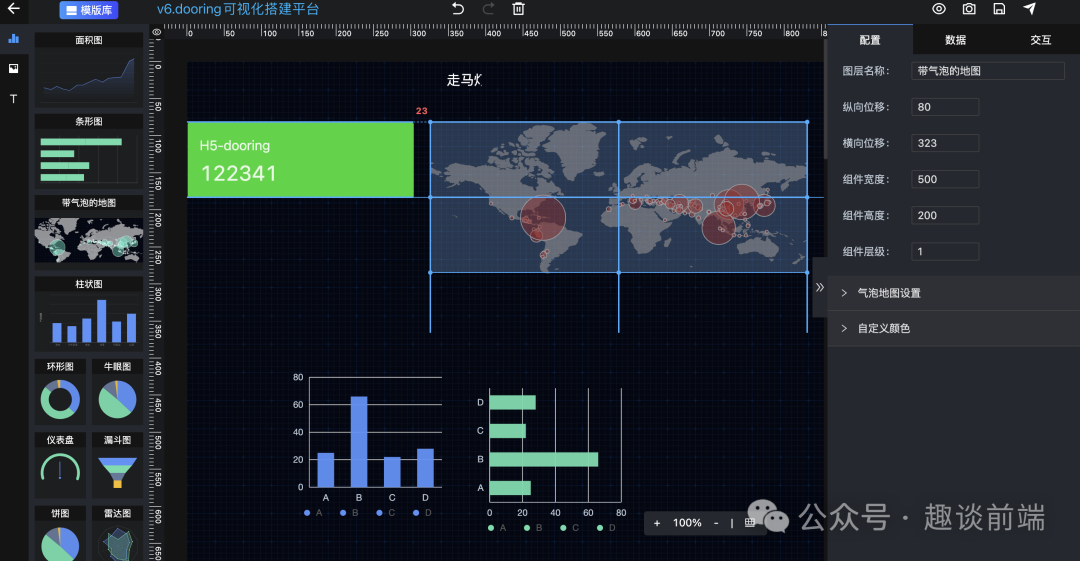Click the 100% zoom level text

click(x=687, y=523)
